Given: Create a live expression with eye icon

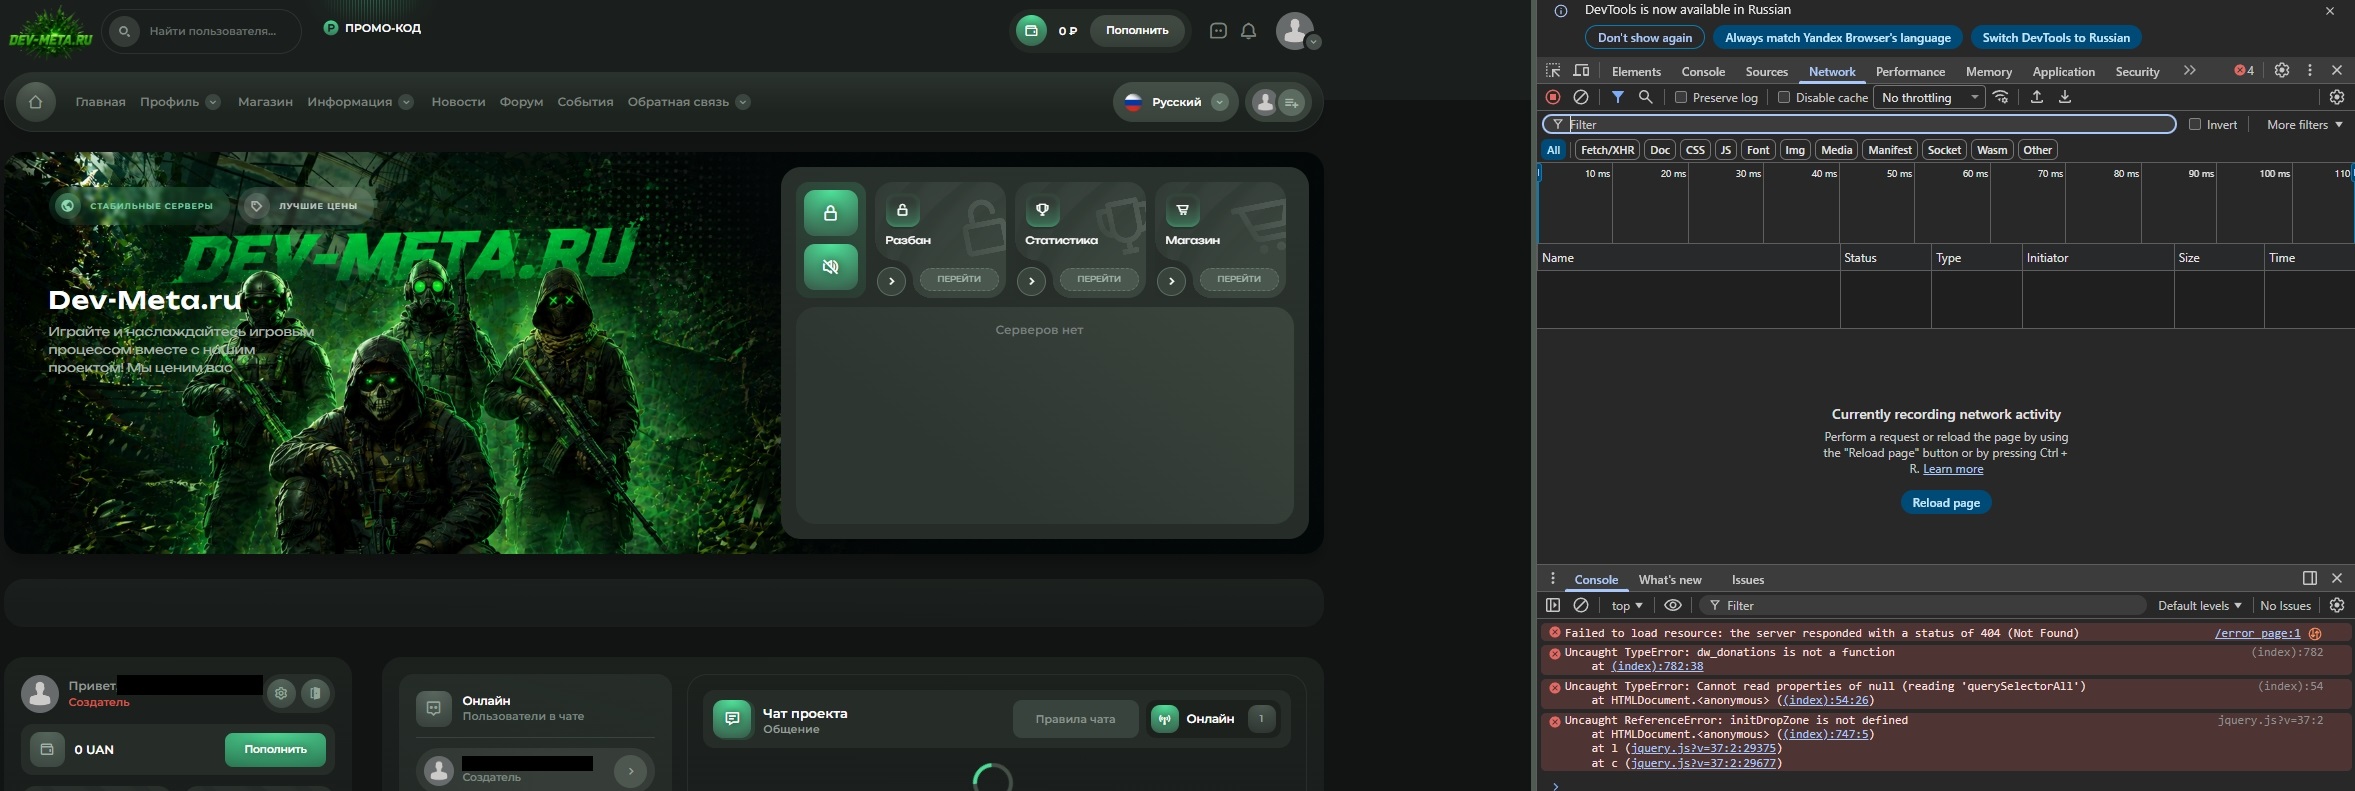Looking at the screenshot, I should point(1673,605).
